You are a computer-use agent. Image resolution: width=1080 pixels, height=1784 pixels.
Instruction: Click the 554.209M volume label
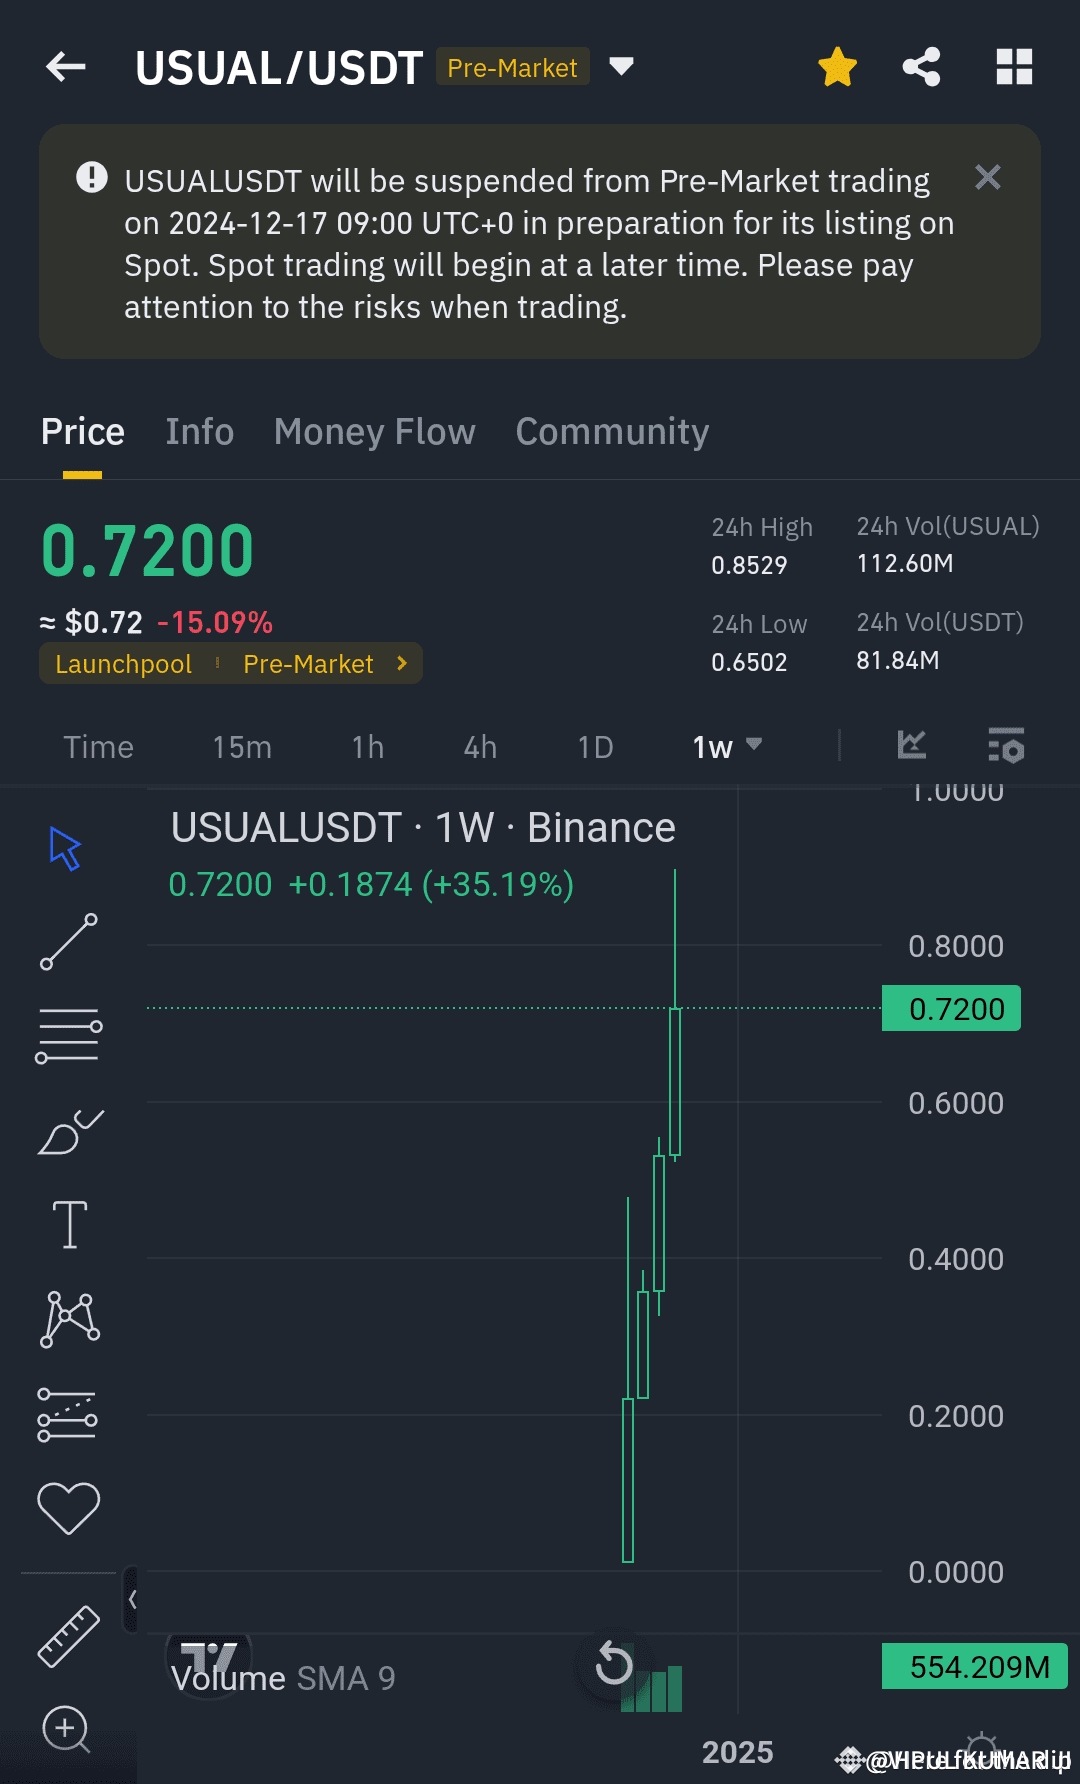pyautogui.click(x=975, y=1667)
